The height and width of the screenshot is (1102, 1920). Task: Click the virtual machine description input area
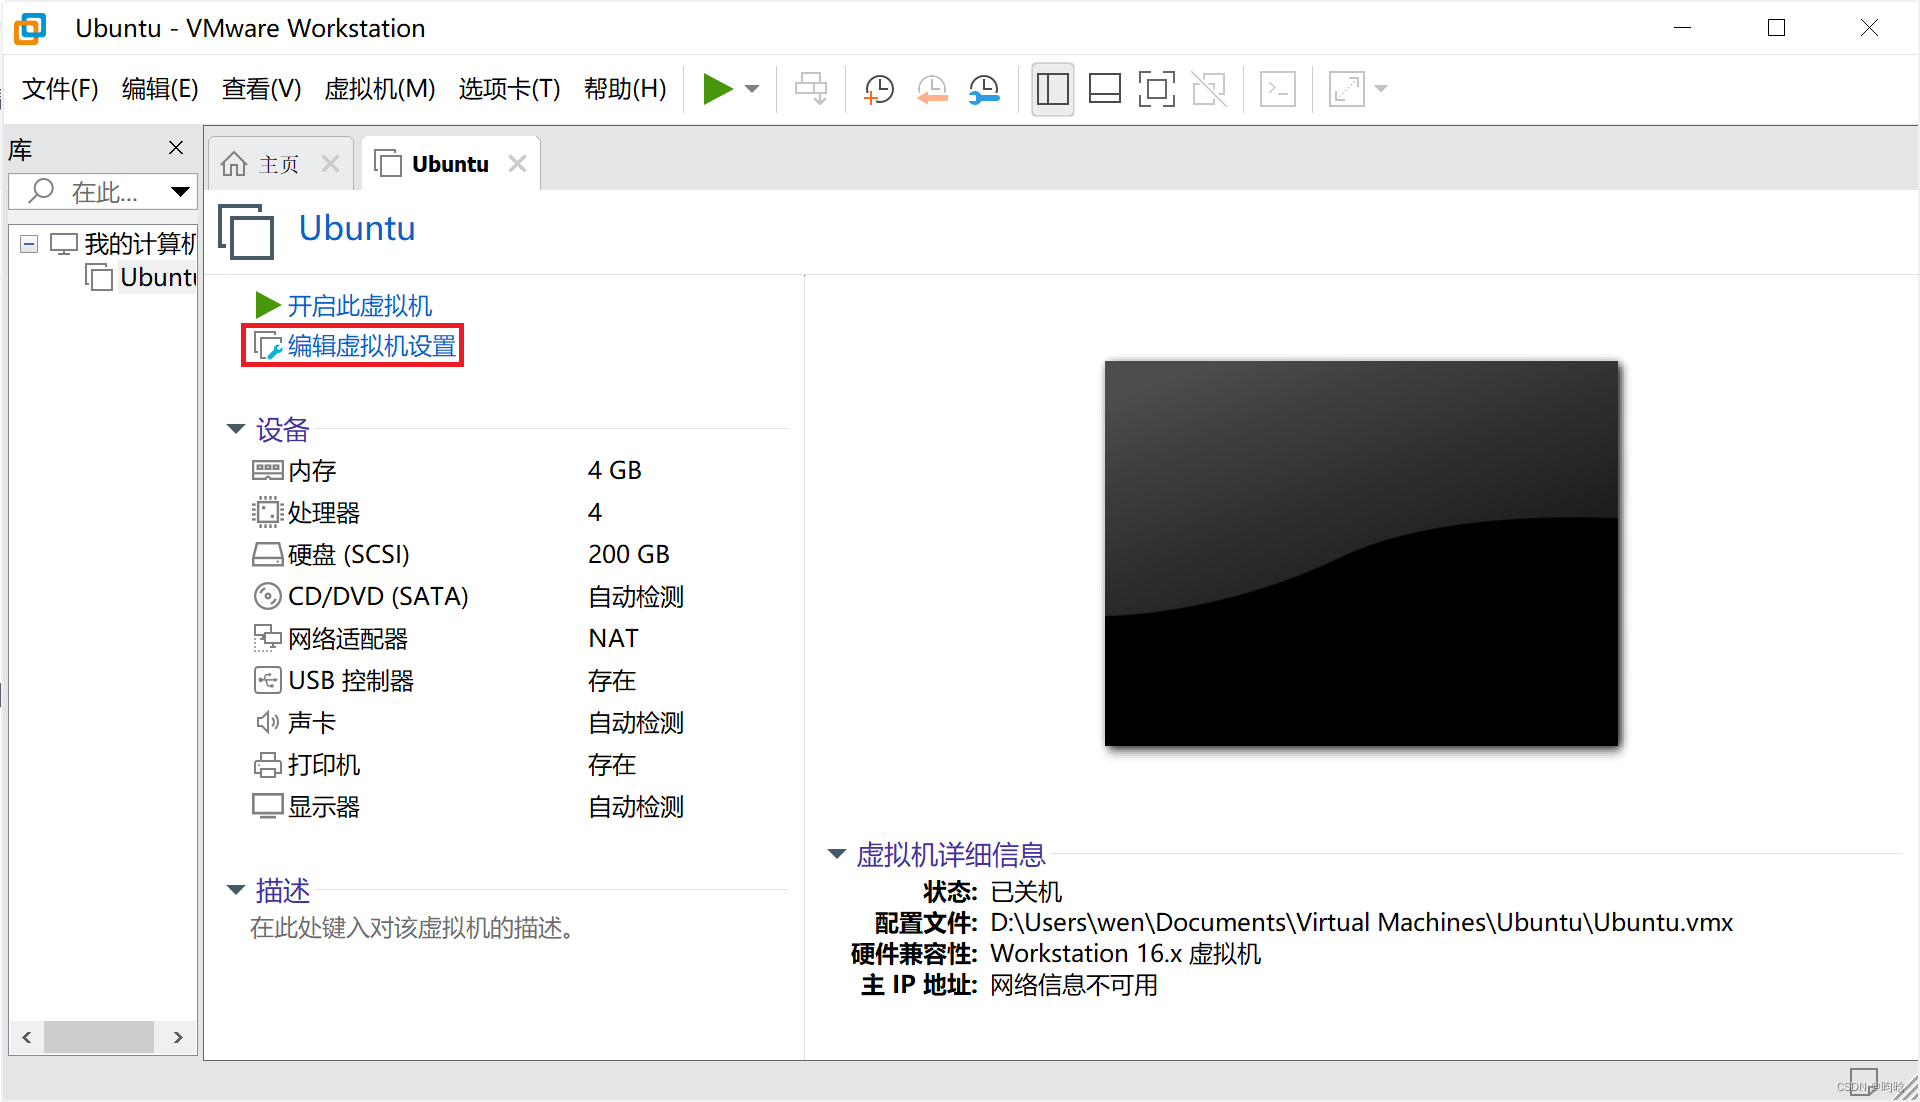pos(412,928)
